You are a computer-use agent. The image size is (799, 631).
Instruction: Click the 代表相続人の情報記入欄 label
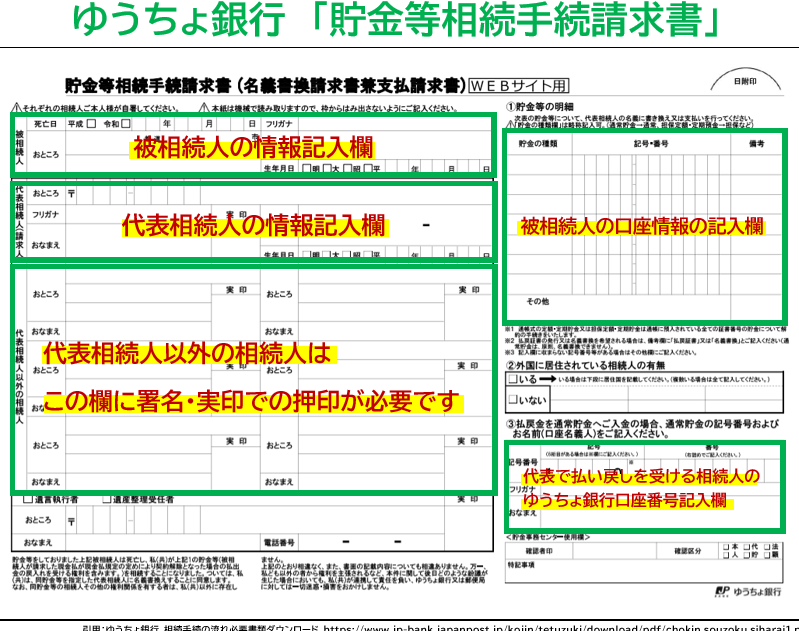(253, 226)
